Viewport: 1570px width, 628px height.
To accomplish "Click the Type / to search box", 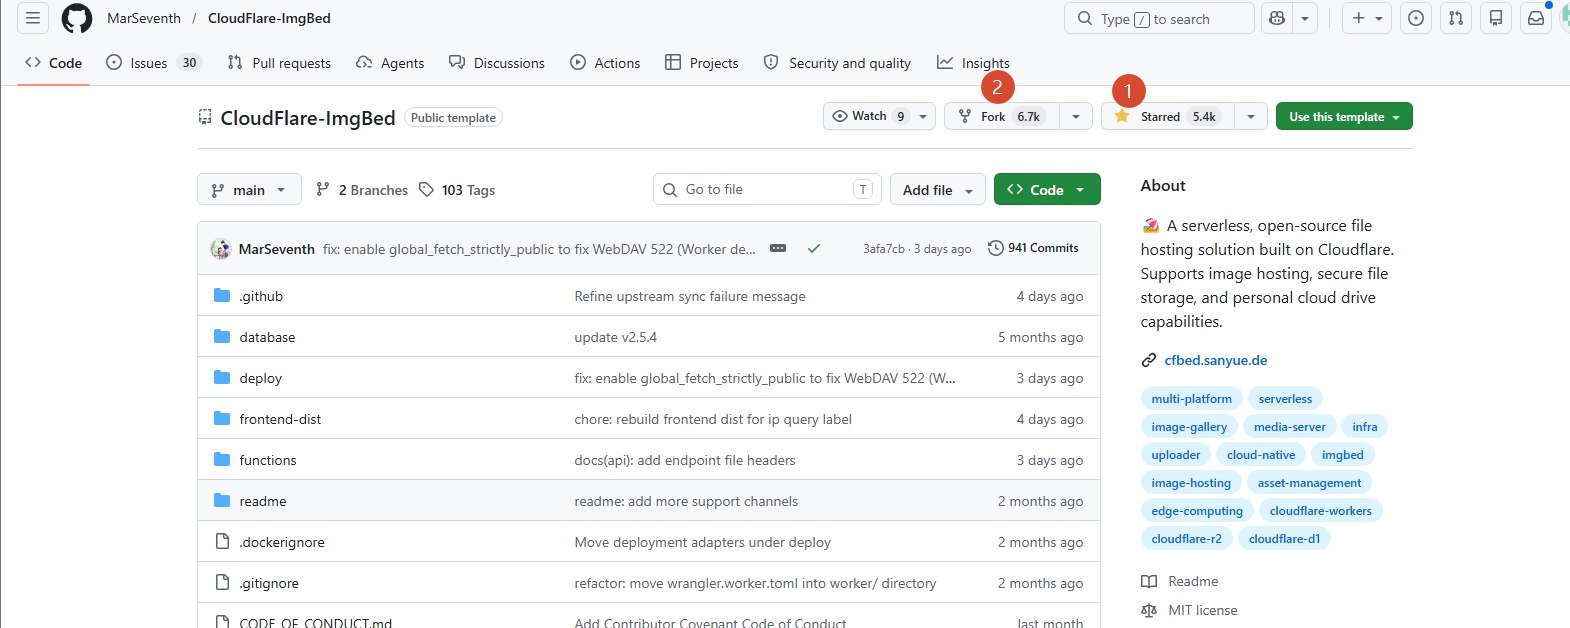I will pyautogui.click(x=1160, y=18).
